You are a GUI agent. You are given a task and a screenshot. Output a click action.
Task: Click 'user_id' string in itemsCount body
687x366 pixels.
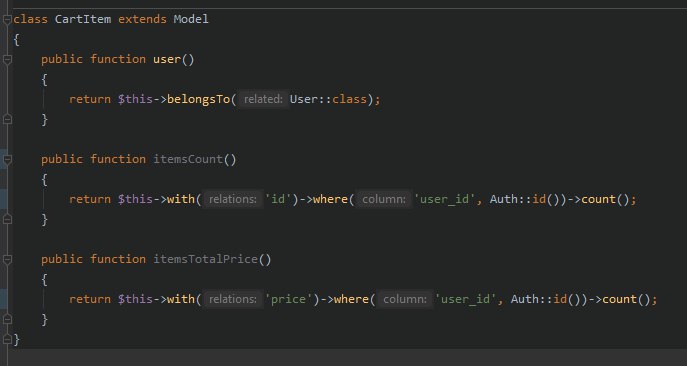(x=445, y=199)
